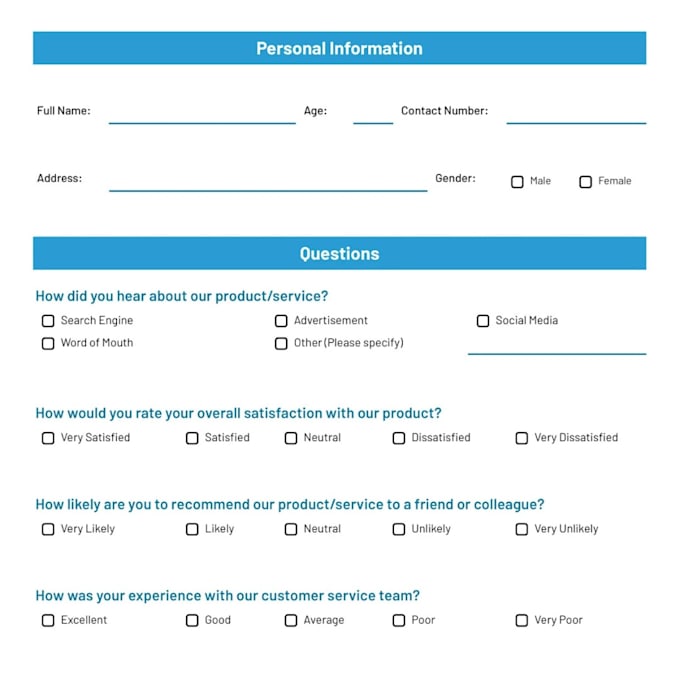Select the Advertisement checkbox
The image size is (680, 680).
[x=281, y=321]
